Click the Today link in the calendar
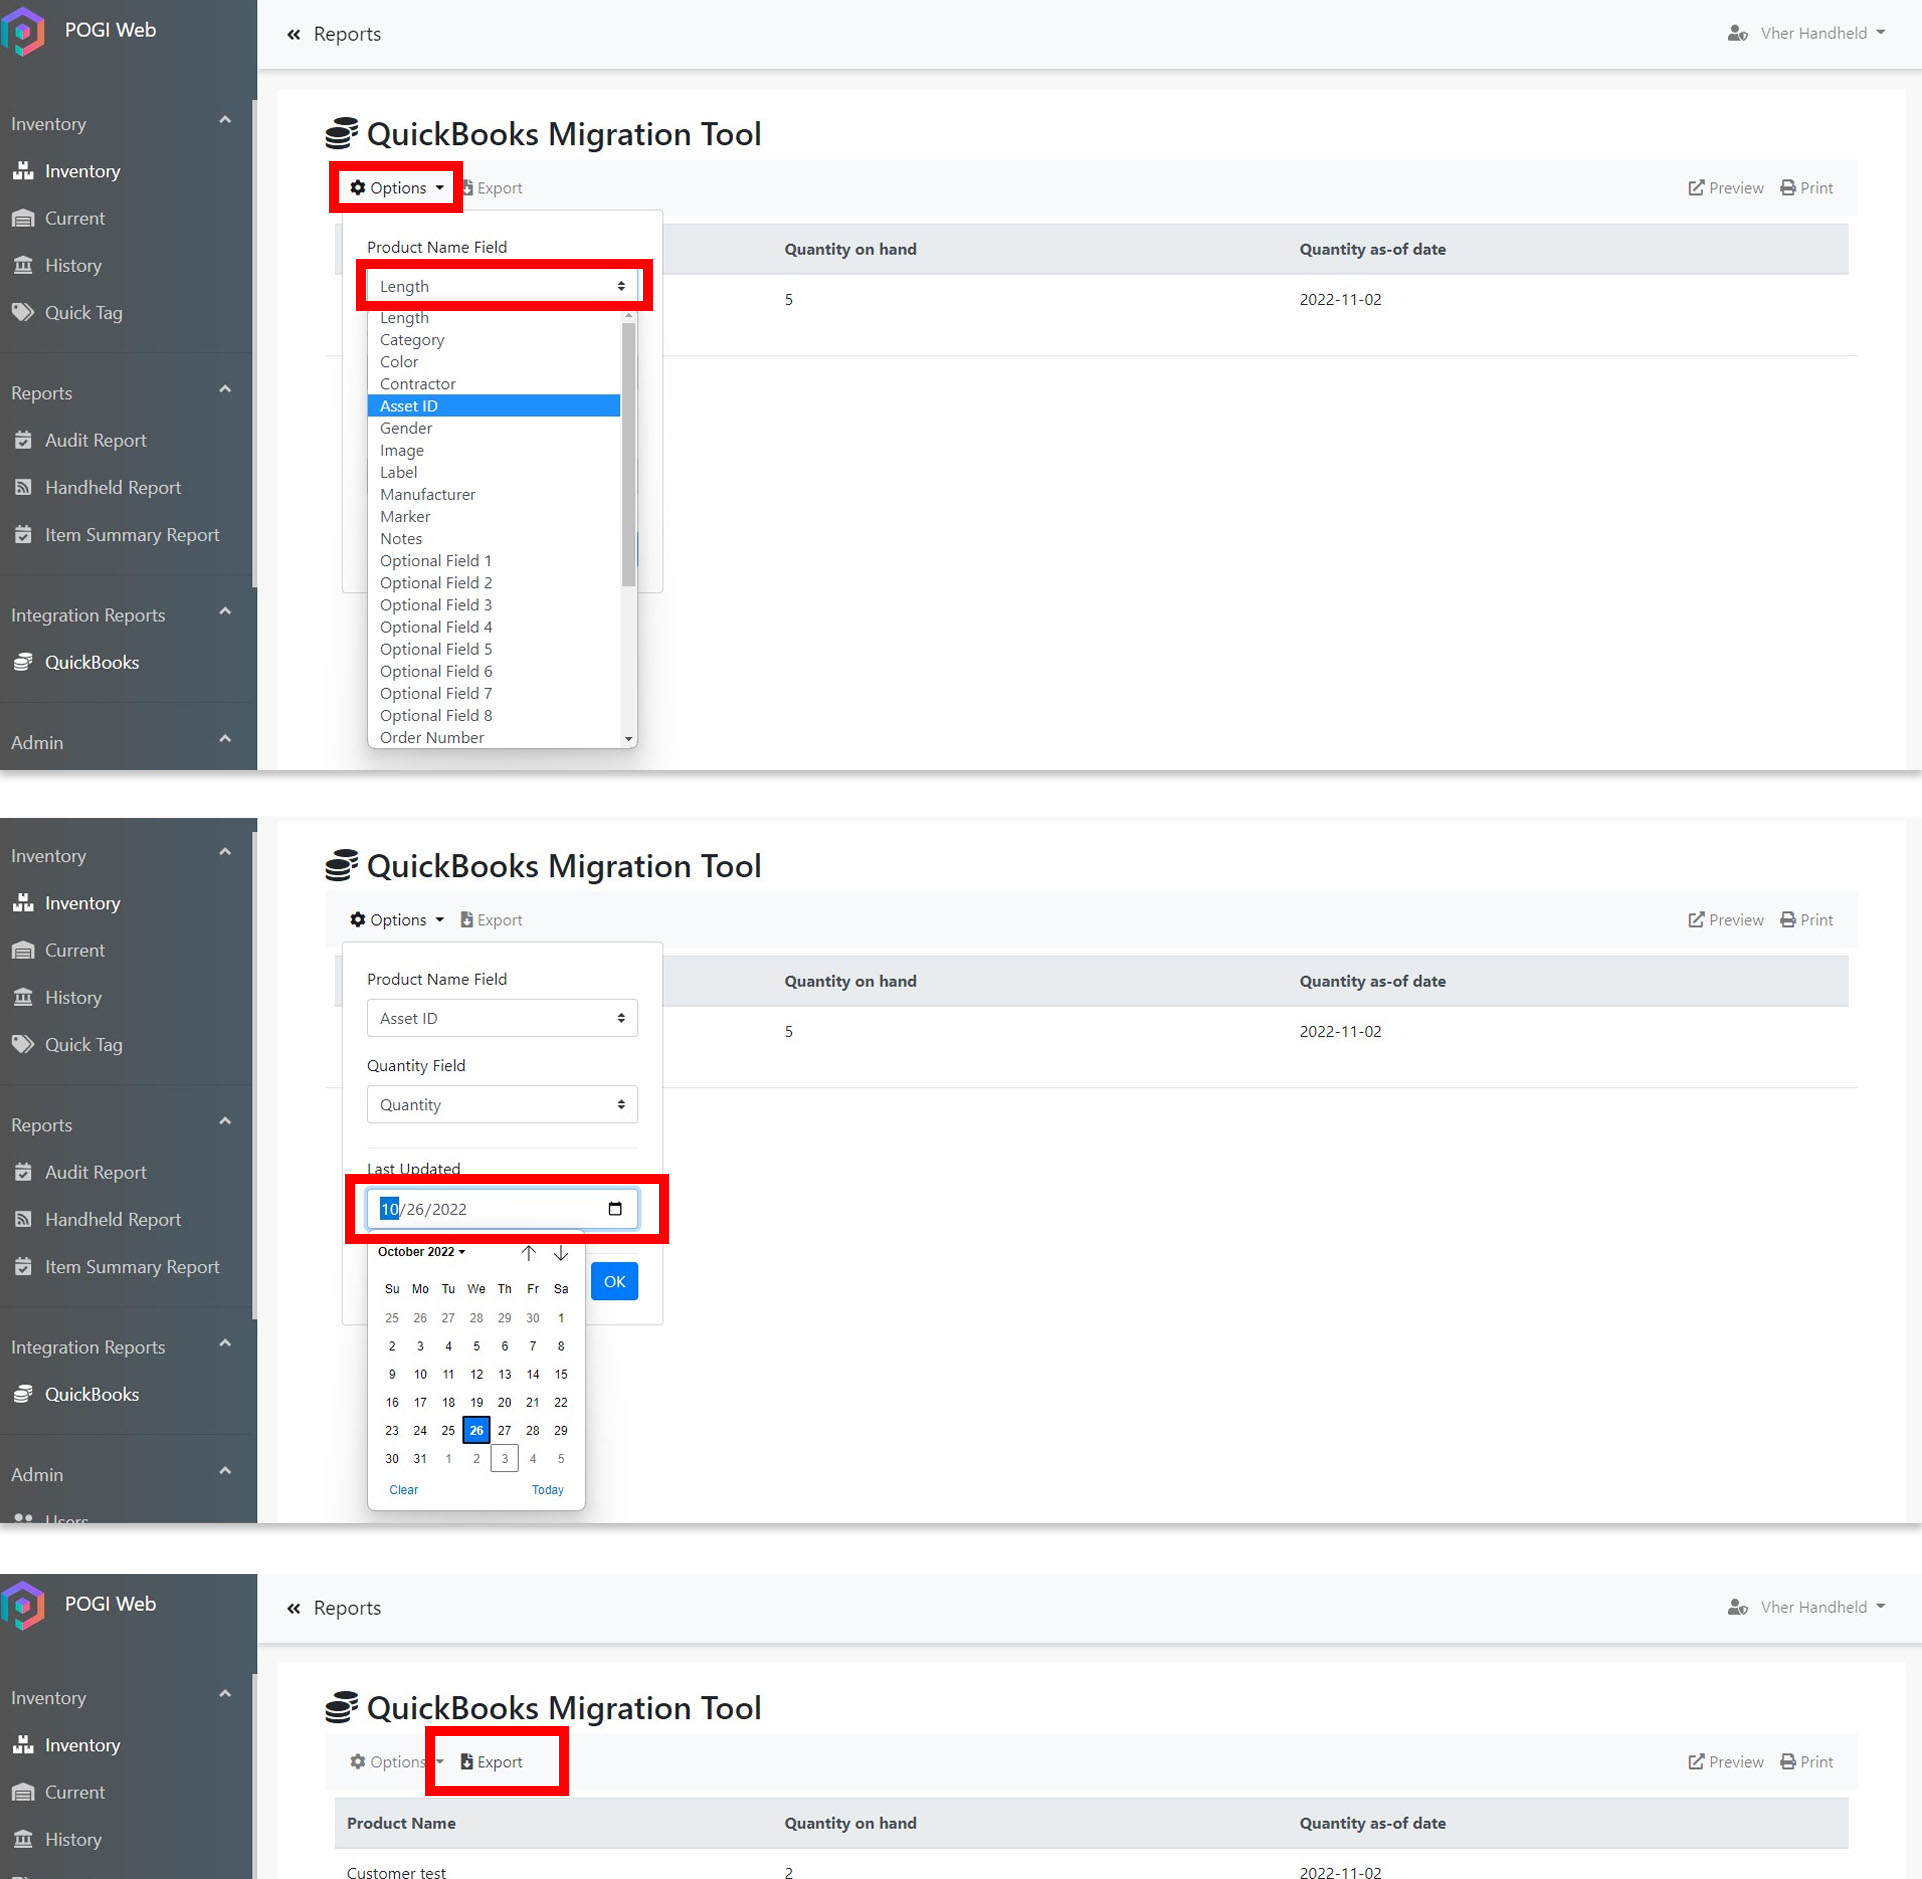This screenshot has width=1922, height=1879. 547,1490
